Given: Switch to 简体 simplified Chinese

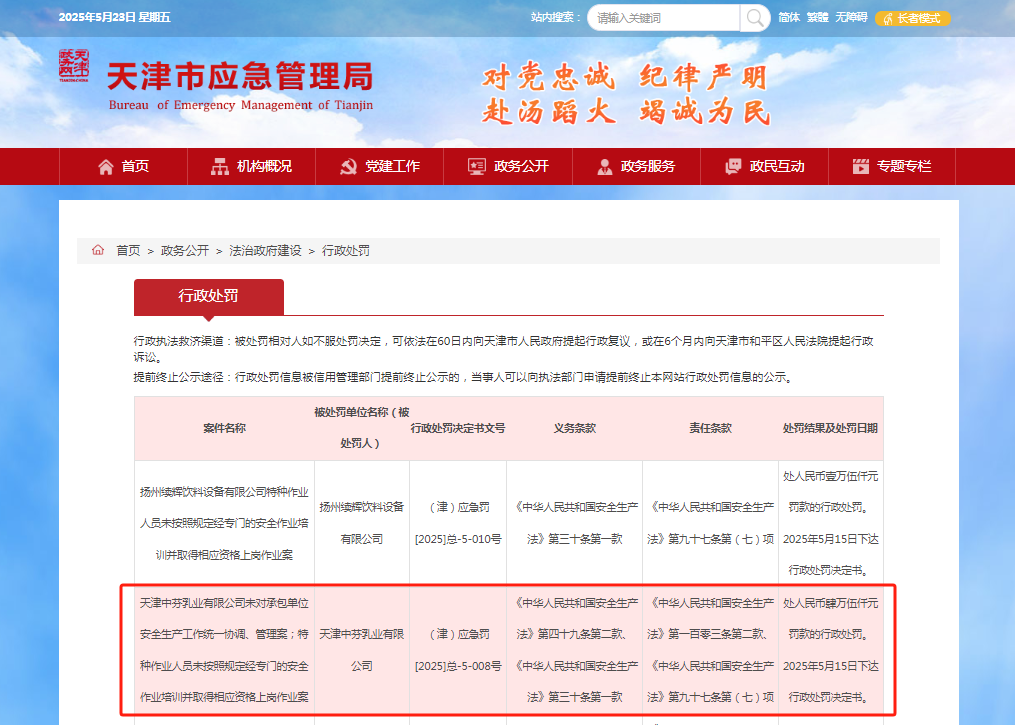Looking at the screenshot, I should [x=789, y=17].
